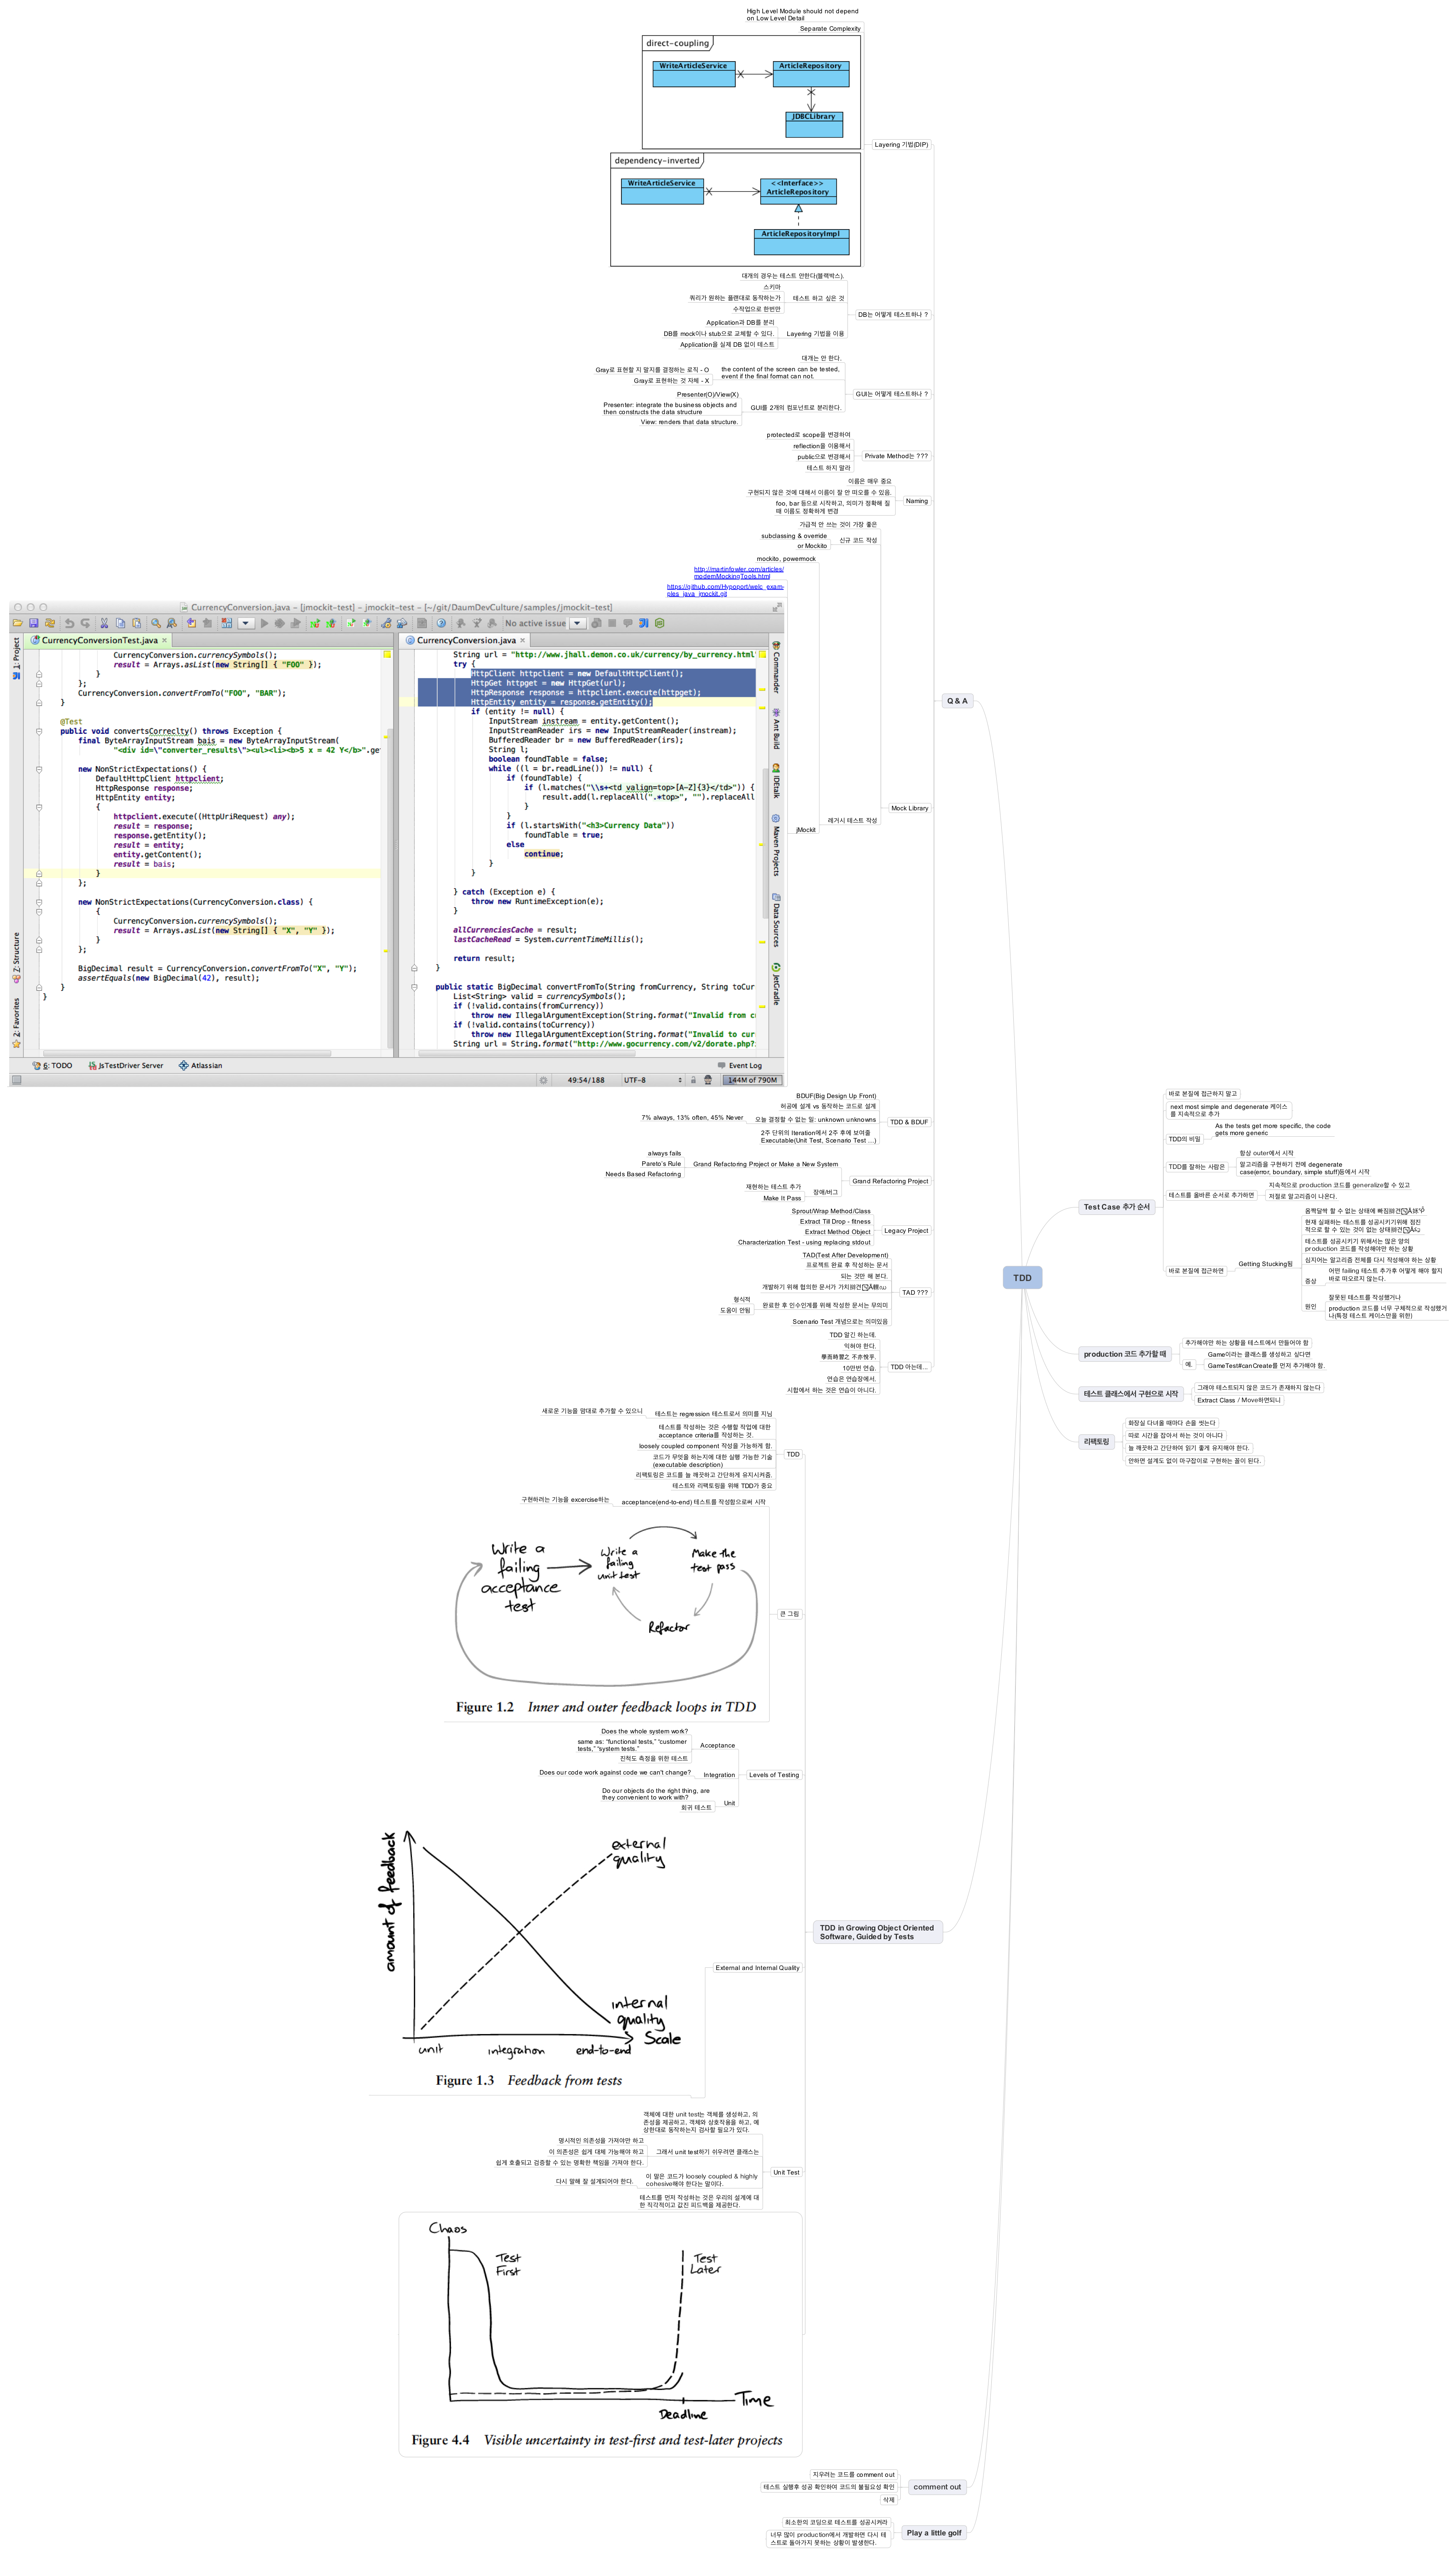Toggle the read-only lock icon in status bar
Image resolution: width=1456 pixels, height=2555 pixels.
click(x=693, y=1080)
